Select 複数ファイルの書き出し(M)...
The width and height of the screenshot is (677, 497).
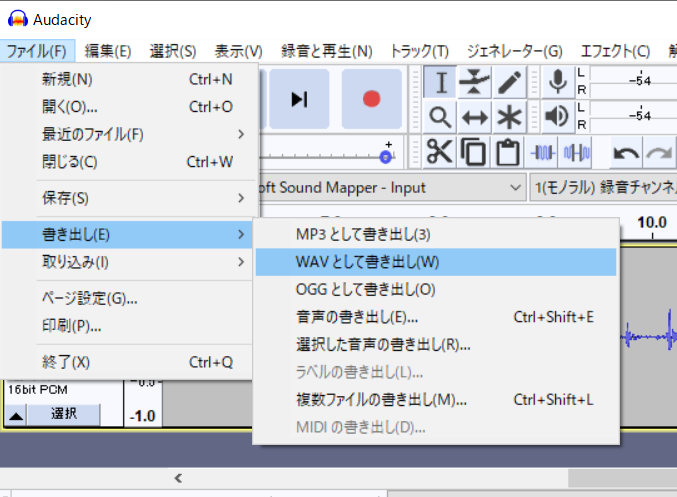pos(436,400)
